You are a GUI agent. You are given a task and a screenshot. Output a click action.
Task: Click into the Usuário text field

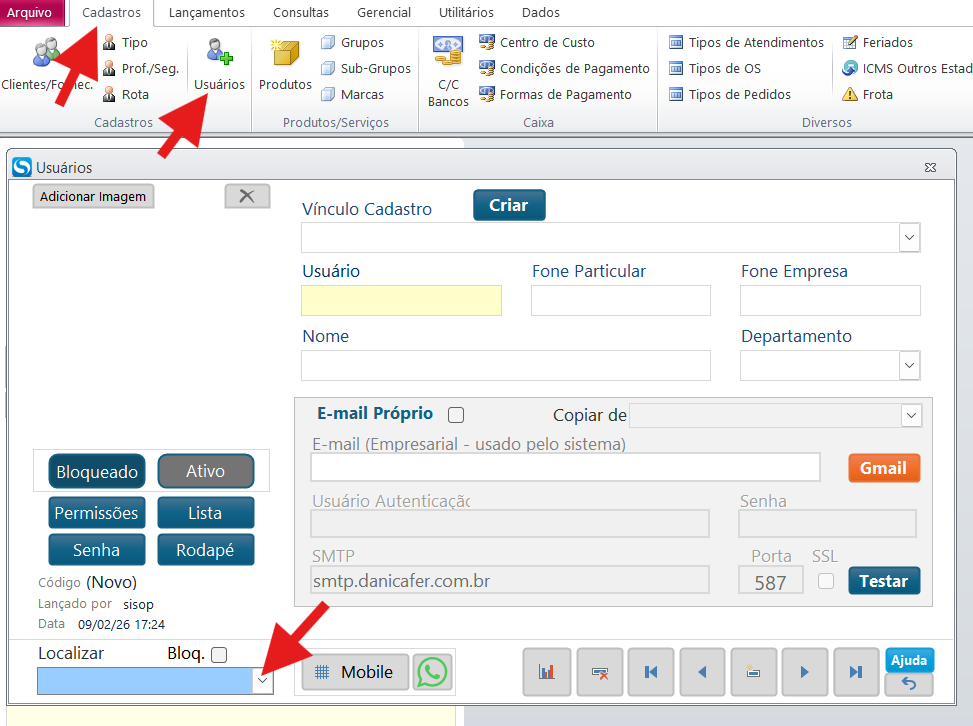(x=401, y=301)
